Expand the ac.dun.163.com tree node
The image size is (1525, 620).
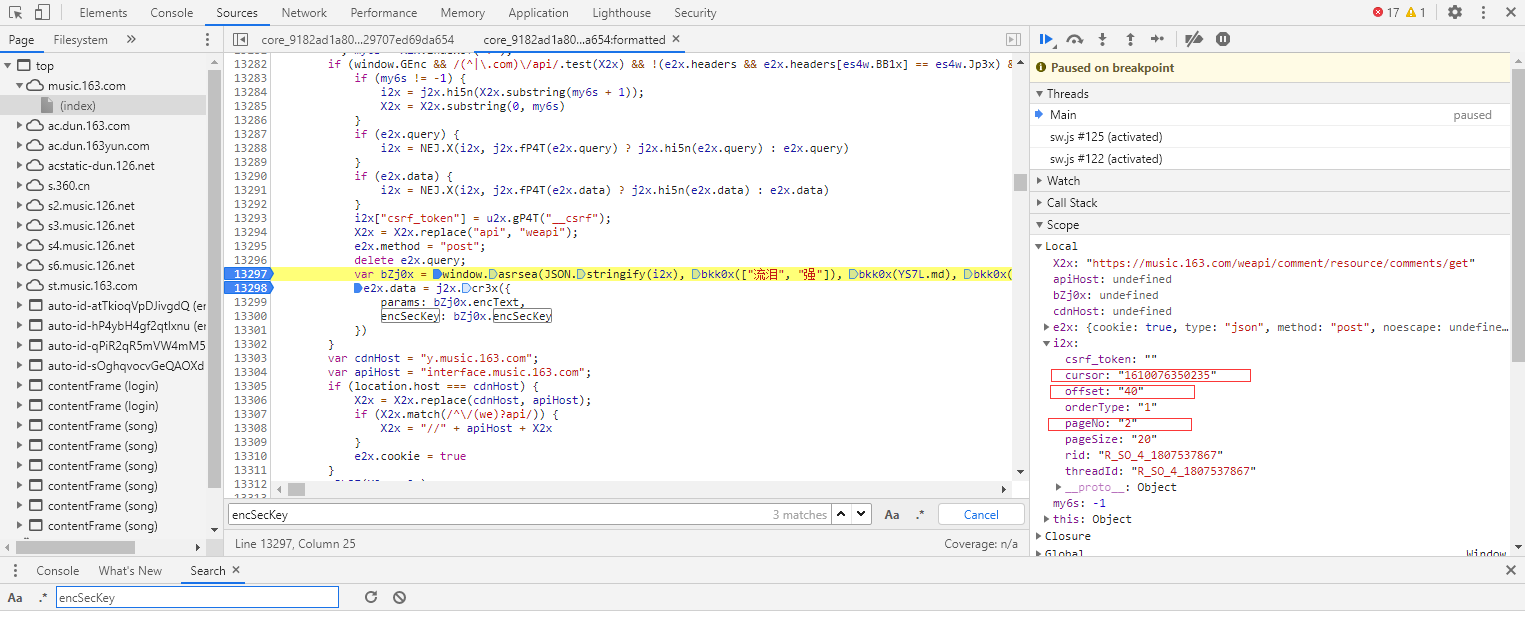pos(20,126)
